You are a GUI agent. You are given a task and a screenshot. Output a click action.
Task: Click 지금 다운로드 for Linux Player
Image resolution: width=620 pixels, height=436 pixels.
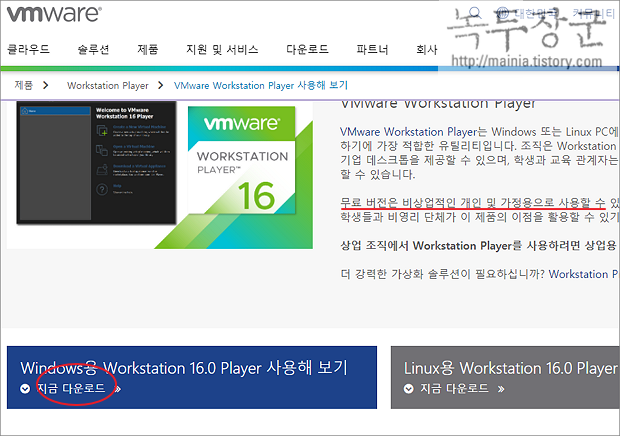click(454, 389)
